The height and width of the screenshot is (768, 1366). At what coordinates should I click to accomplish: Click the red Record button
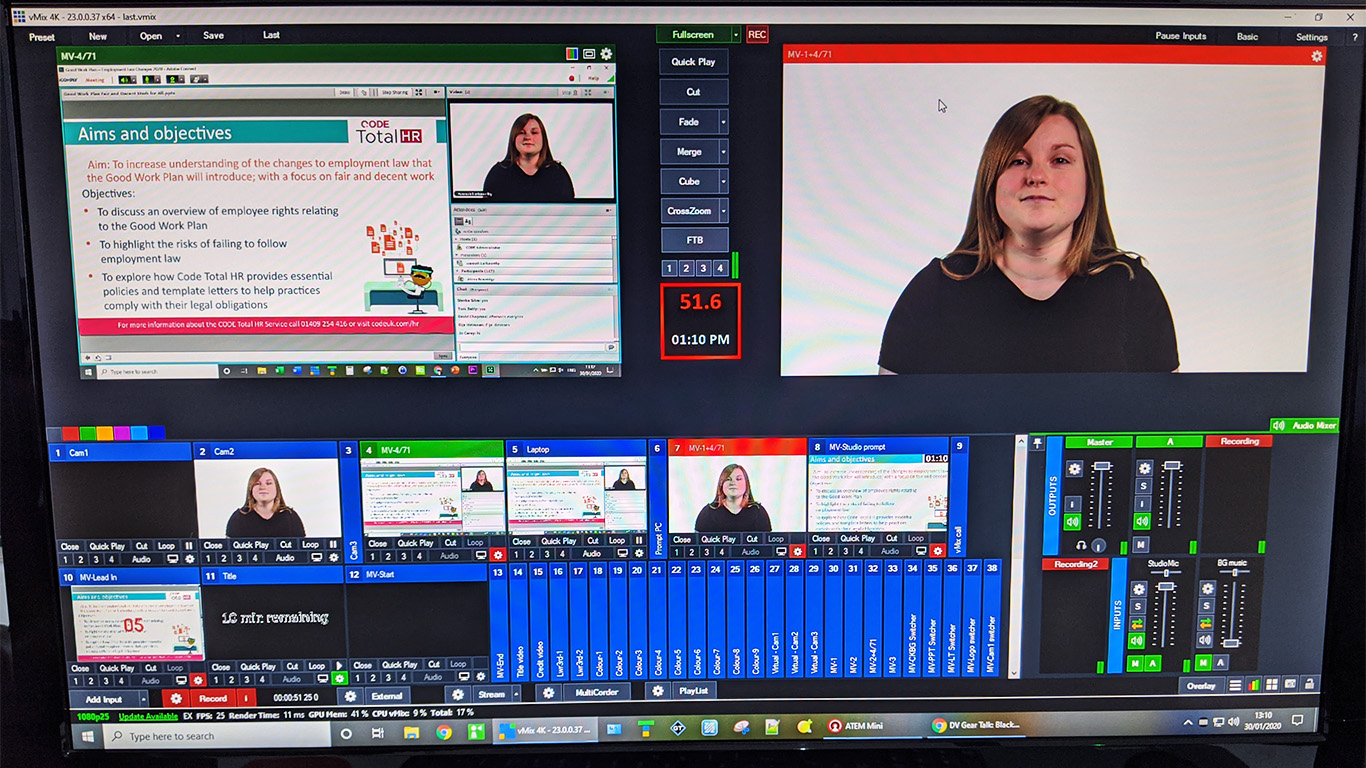coord(213,698)
